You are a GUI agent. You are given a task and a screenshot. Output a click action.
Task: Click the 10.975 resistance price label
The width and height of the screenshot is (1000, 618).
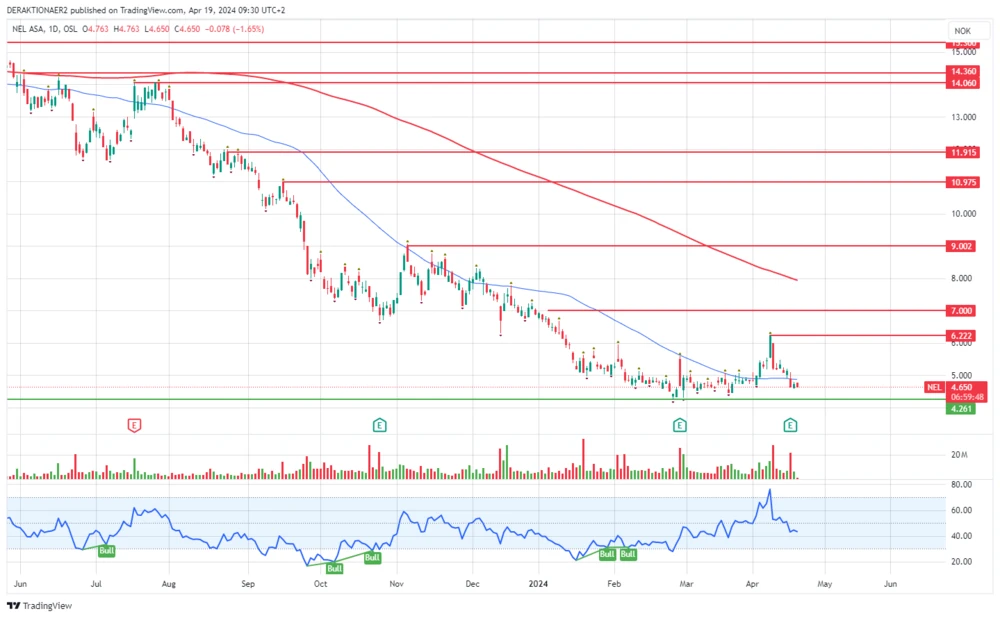pos(964,182)
